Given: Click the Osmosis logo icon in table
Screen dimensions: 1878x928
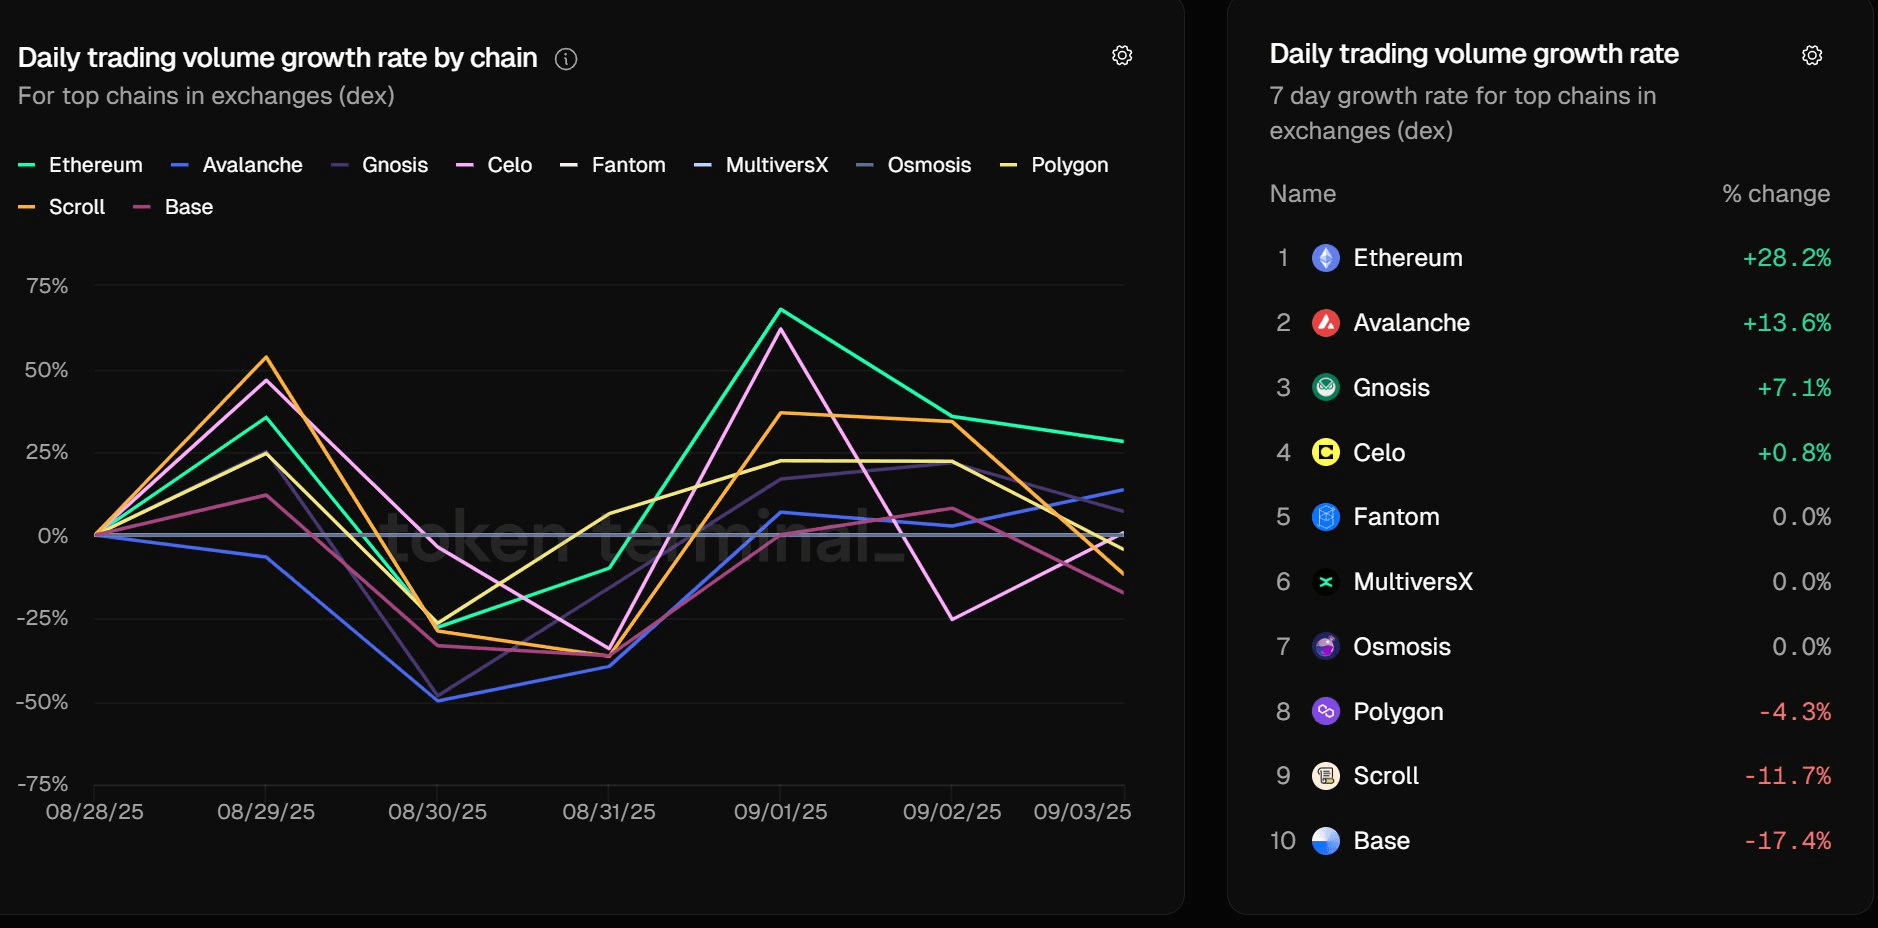Looking at the screenshot, I should click(x=1325, y=647).
